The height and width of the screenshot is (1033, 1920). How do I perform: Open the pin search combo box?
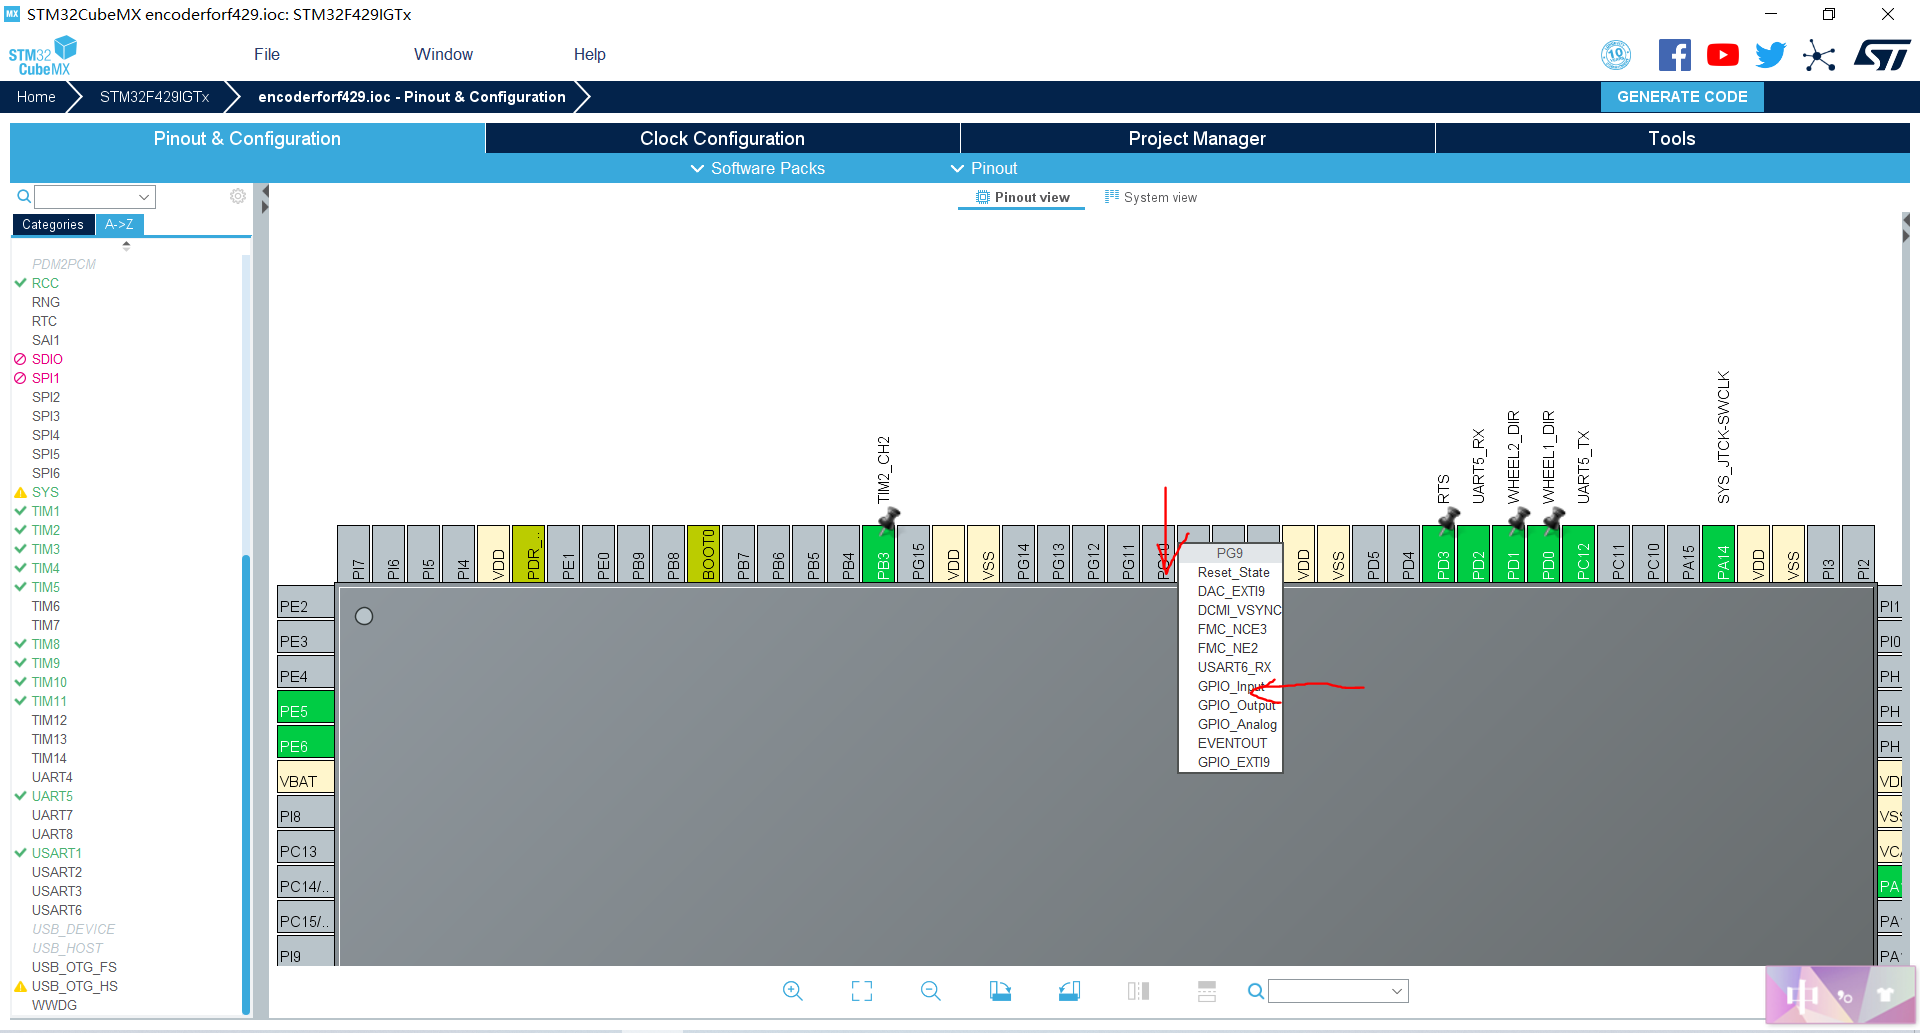1338,991
